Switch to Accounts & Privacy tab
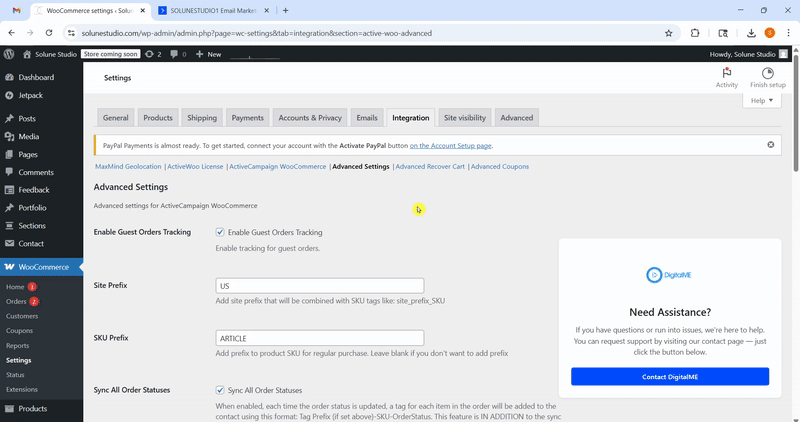 pyautogui.click(x=310, y=117)
